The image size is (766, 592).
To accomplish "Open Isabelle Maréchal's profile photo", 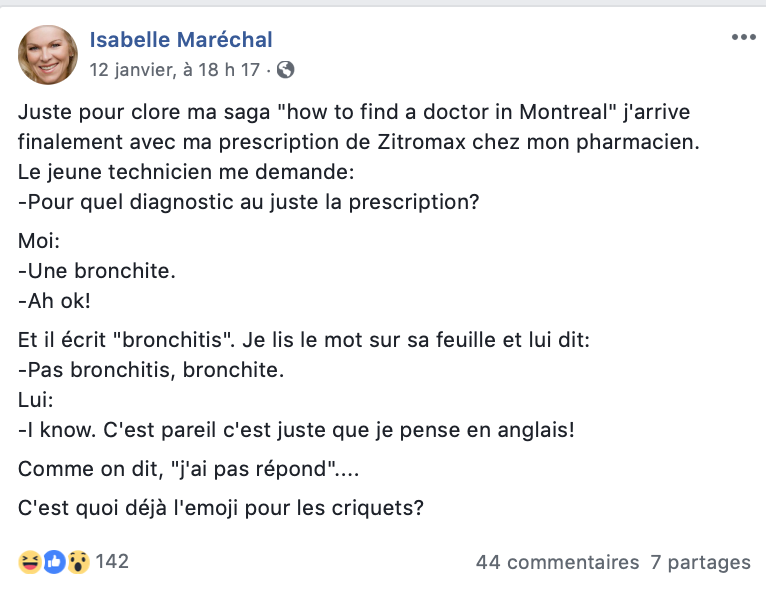I will (x=48, y=55).
